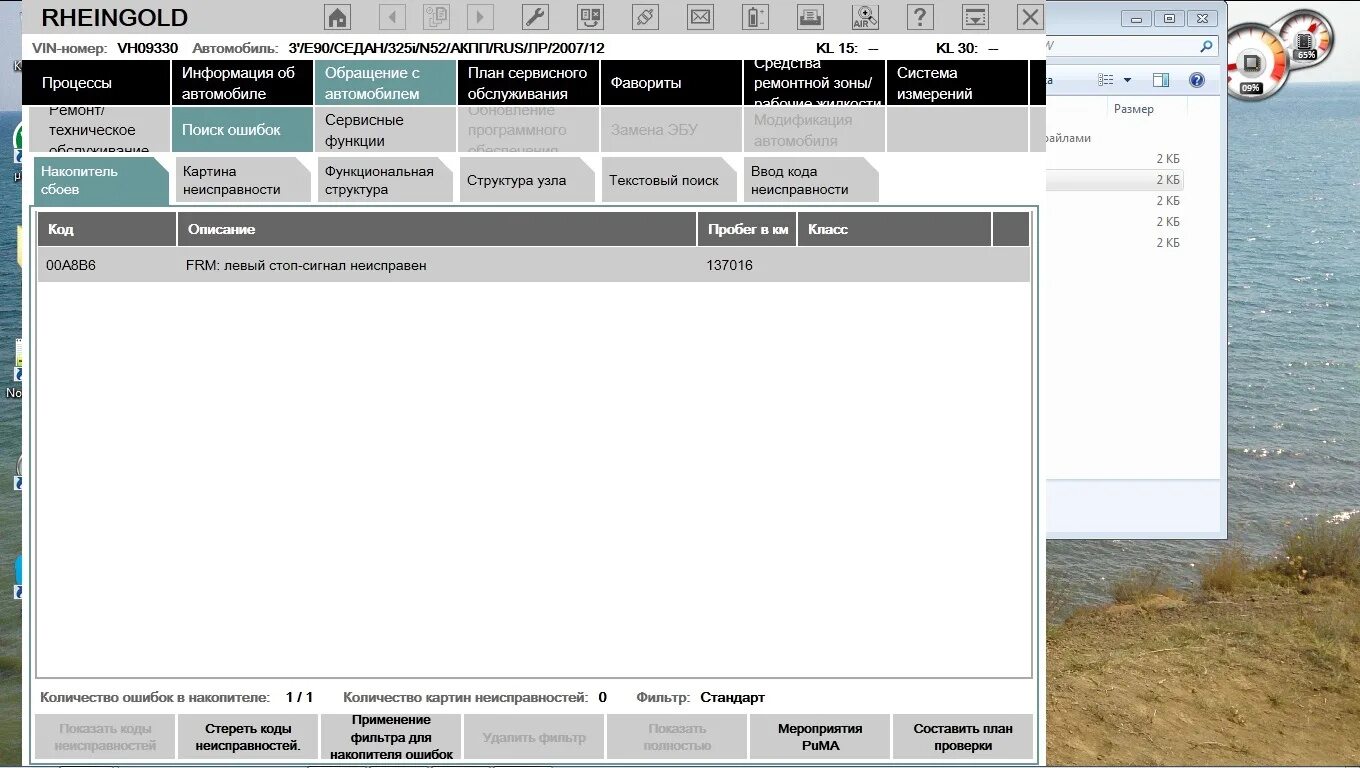Select Обращение с автомобилем menu
This screenshot has width=1360, height=768.
(385, 83)
